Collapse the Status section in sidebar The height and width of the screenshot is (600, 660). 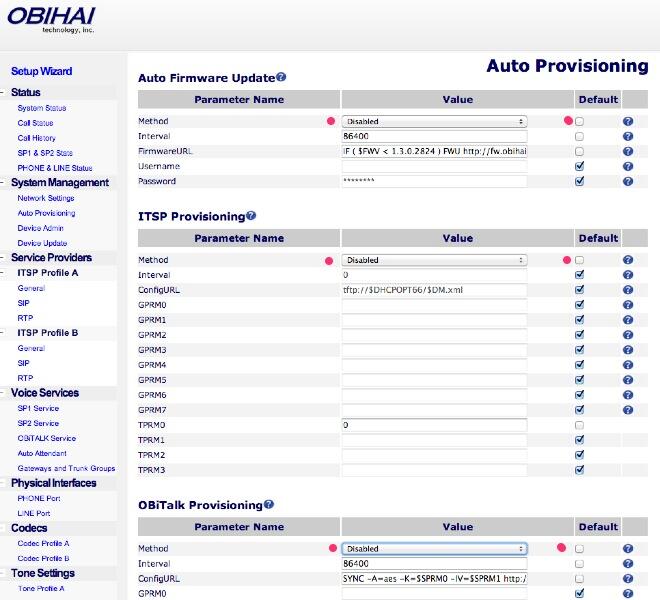click(x=3, y=92)
